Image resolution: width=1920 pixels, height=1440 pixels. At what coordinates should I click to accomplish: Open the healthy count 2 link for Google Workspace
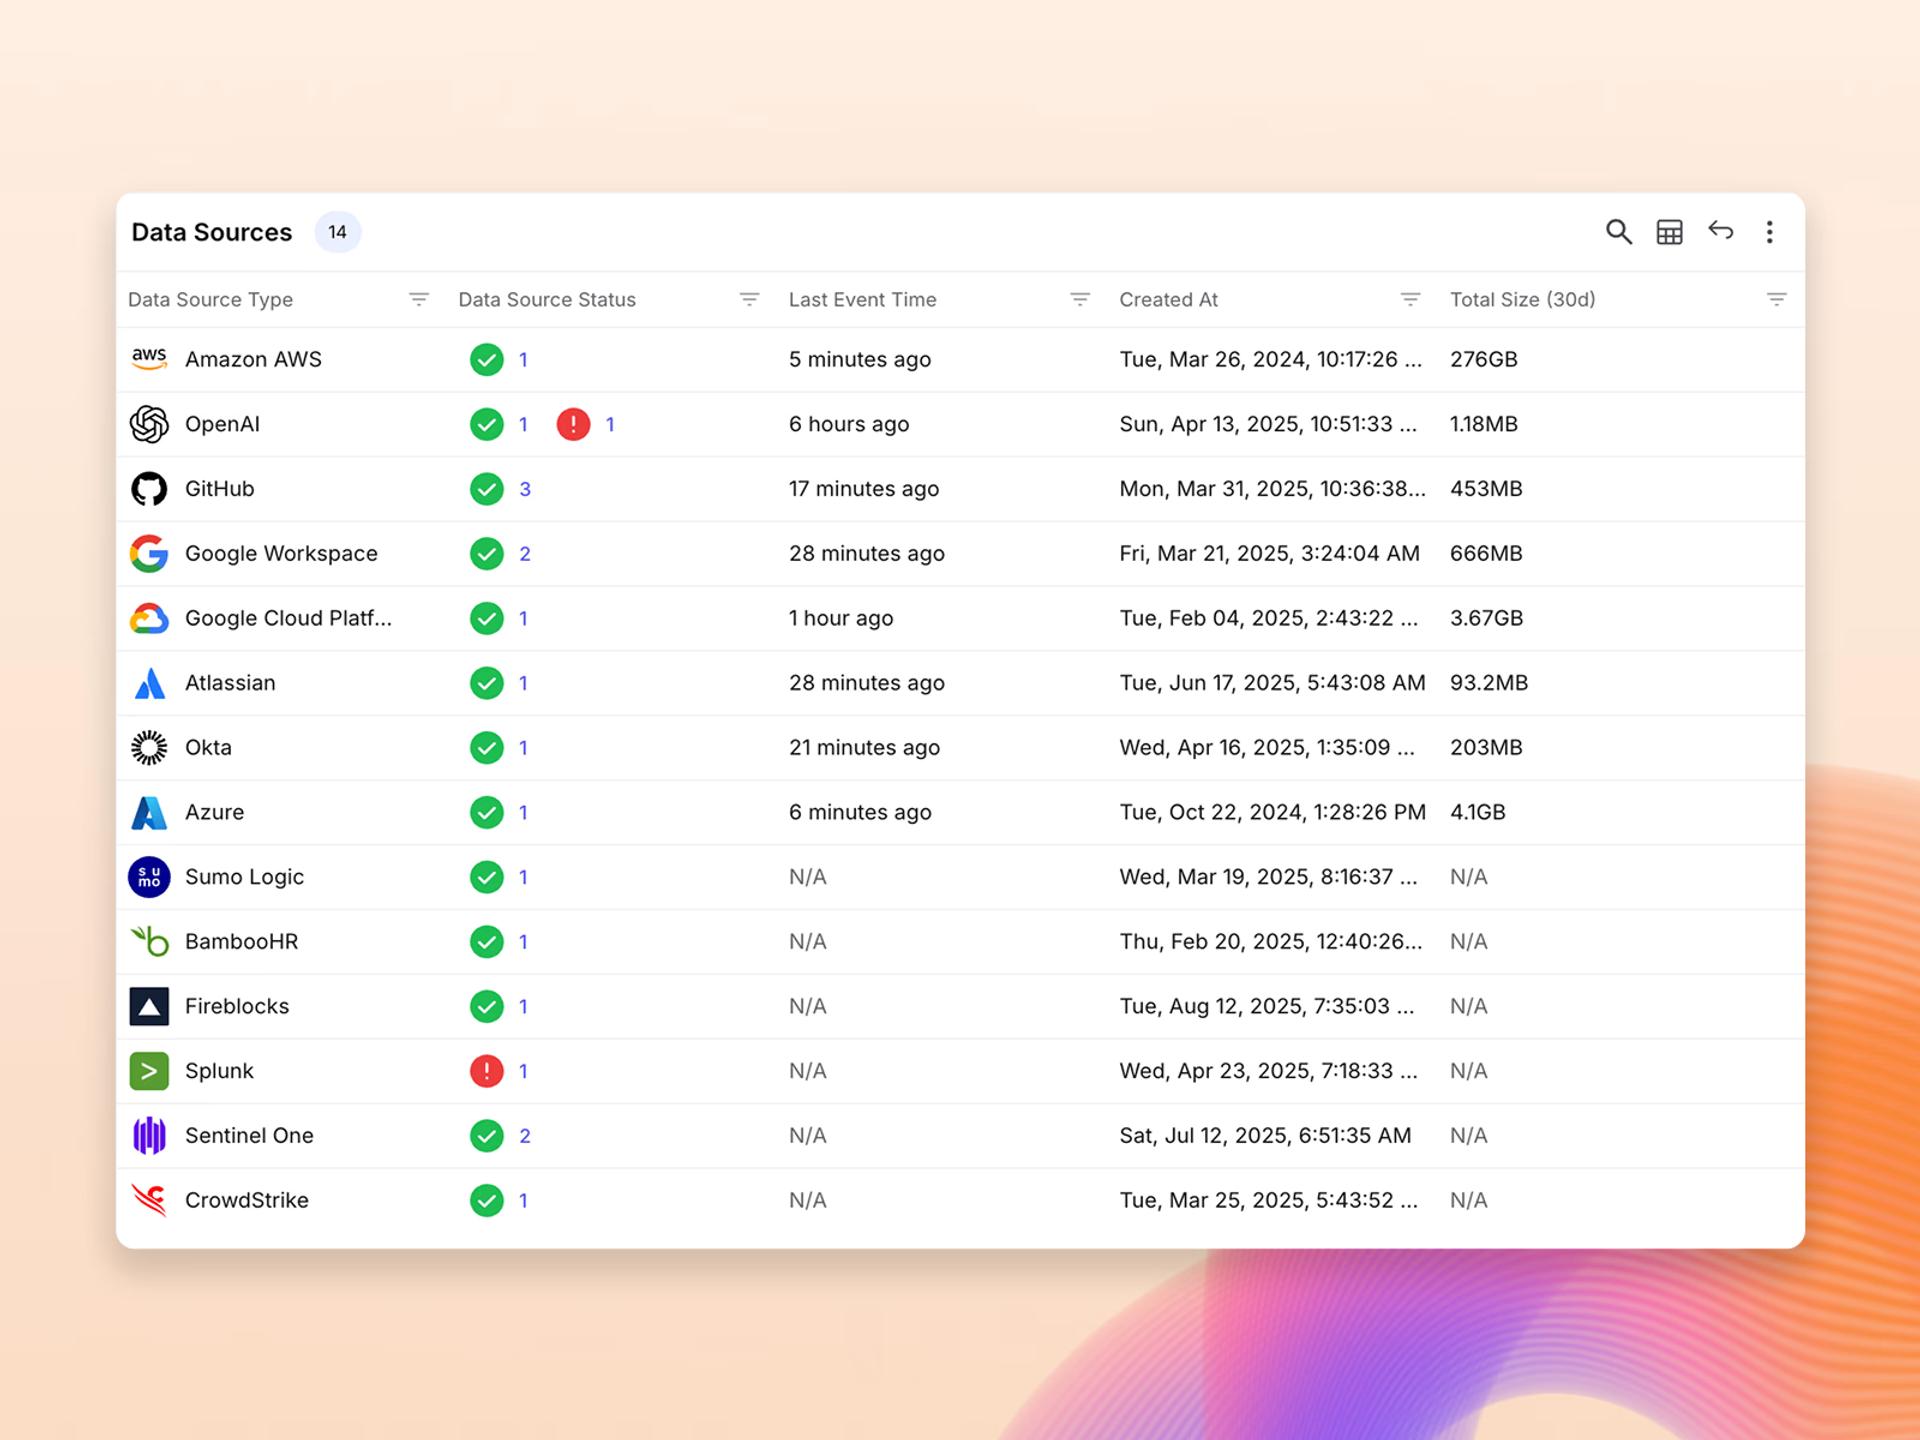click(x=525, y=554)
